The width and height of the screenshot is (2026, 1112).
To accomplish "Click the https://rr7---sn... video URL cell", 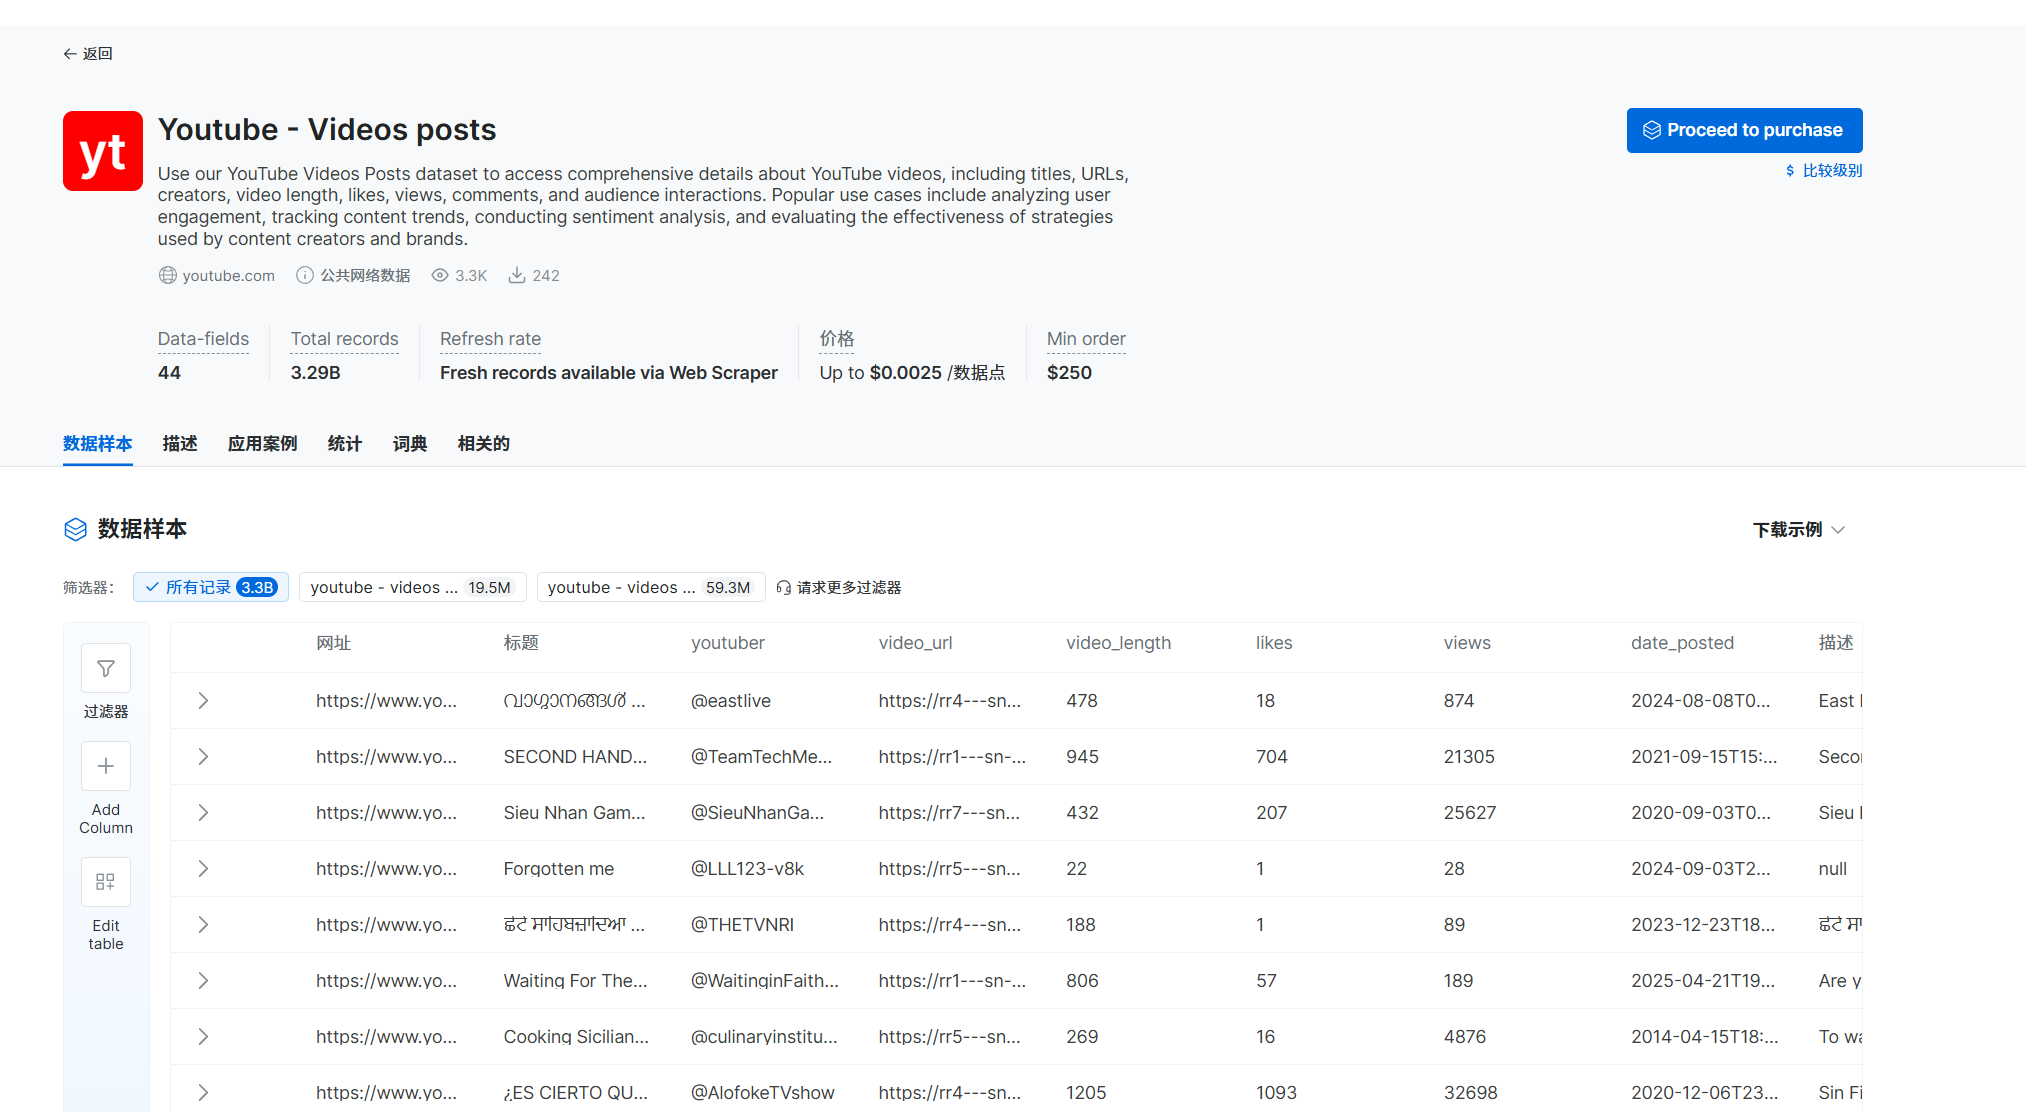I will [x=949, y=813].
